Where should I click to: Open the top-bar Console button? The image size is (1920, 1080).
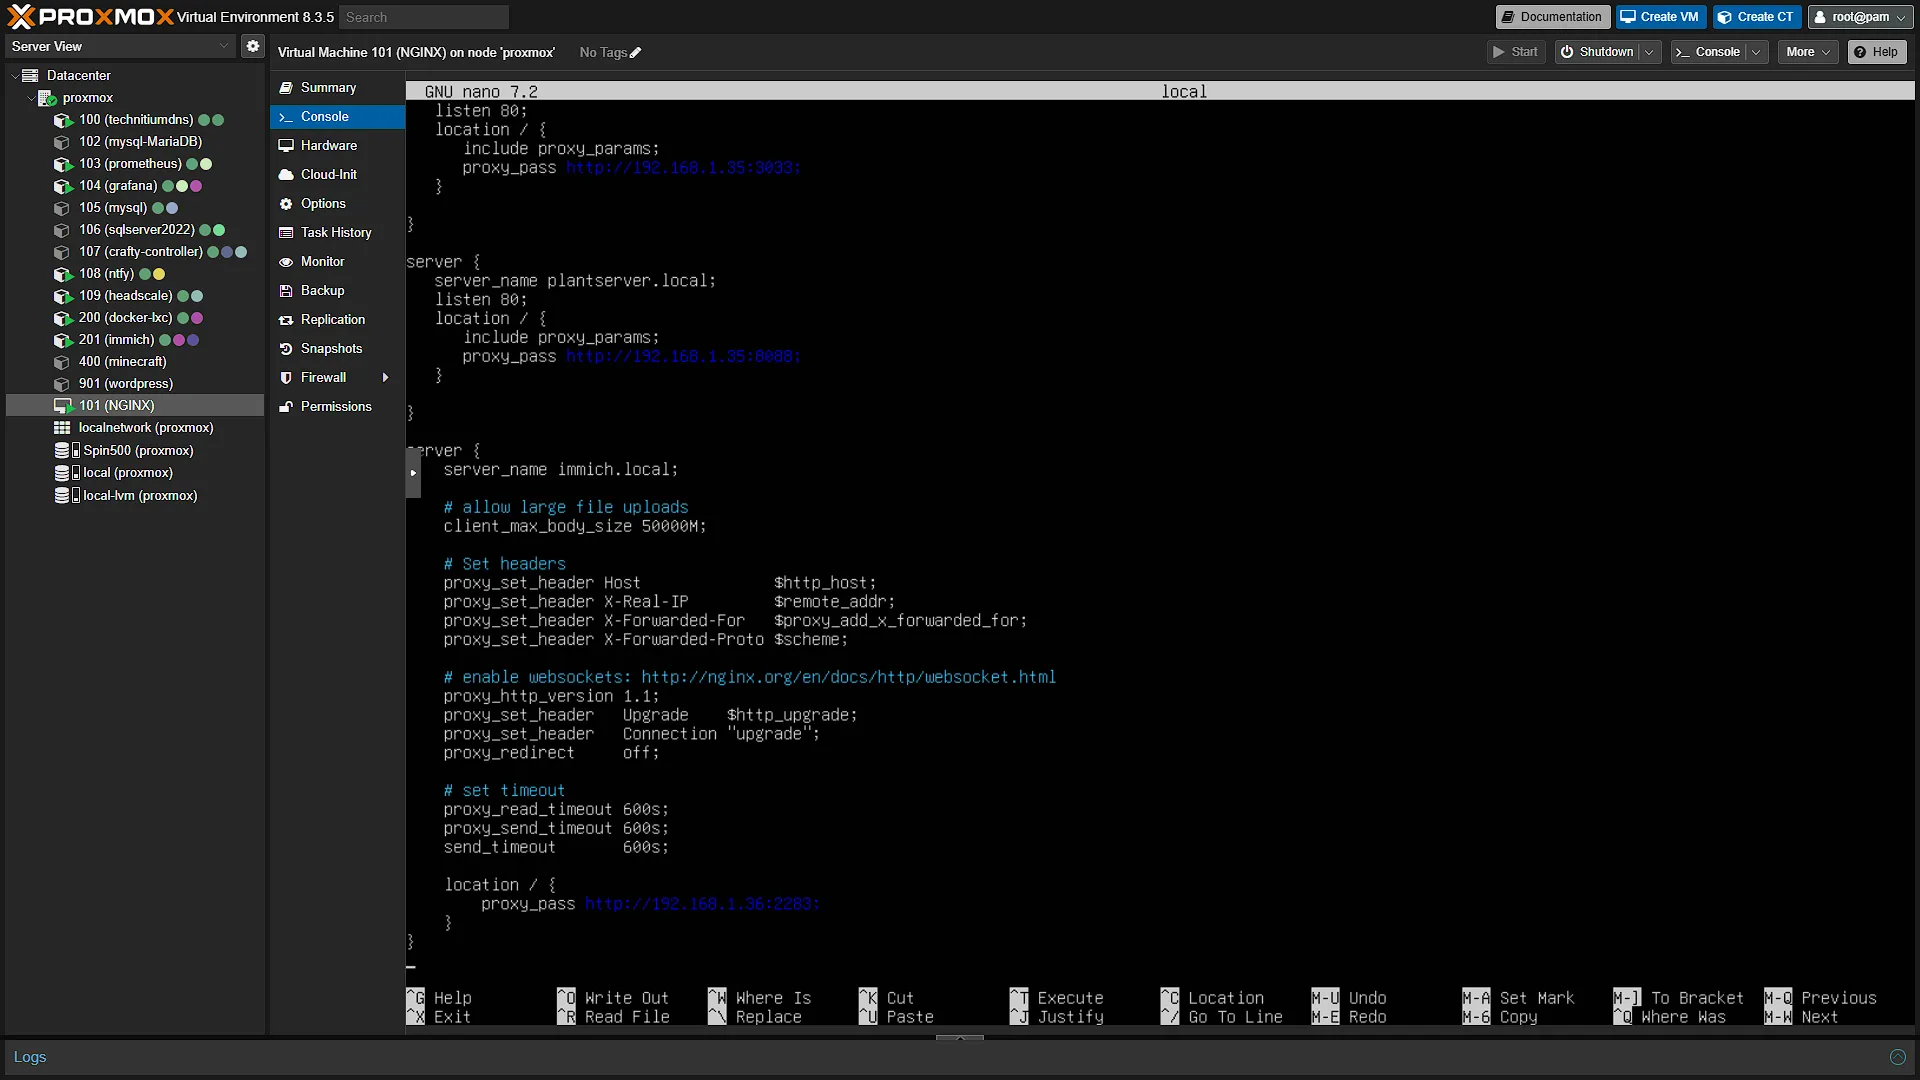click(1709, 52)
